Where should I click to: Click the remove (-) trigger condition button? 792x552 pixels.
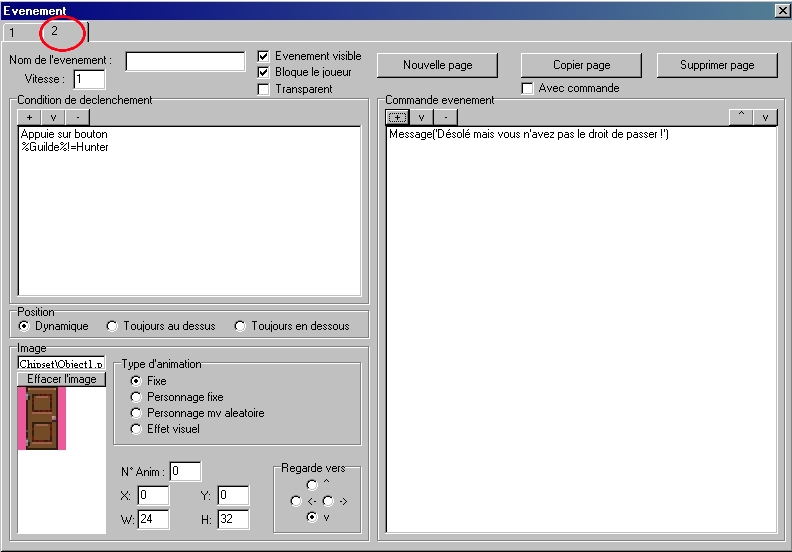[77, 117]
